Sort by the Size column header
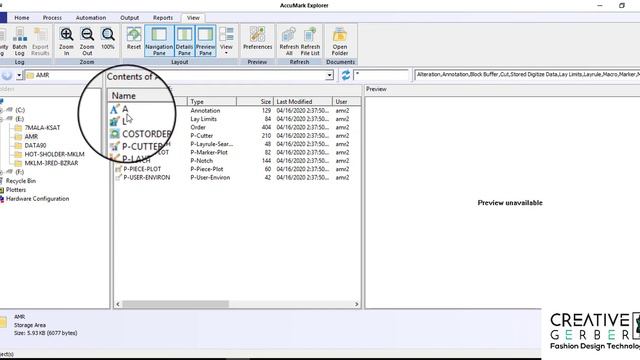The image size is (640, 360). tap(255, 101)
